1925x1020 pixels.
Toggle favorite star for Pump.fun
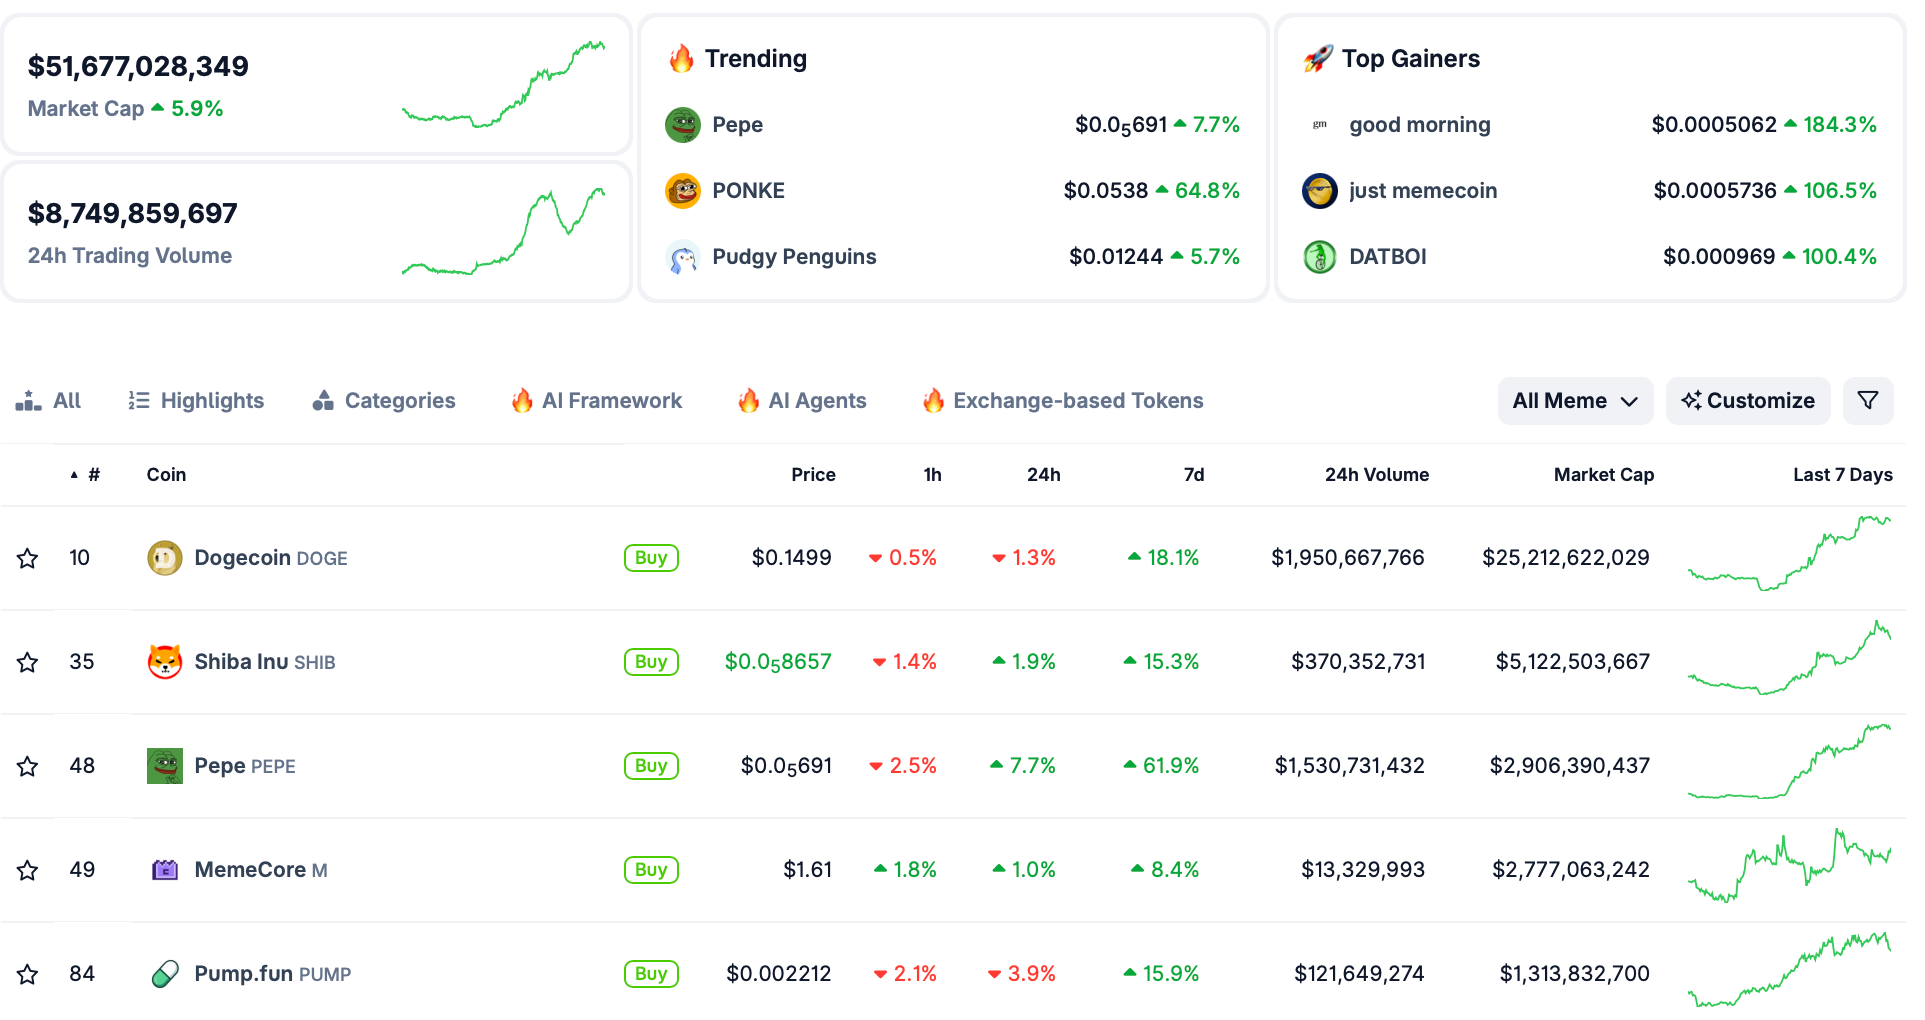(x=28, y=974)
